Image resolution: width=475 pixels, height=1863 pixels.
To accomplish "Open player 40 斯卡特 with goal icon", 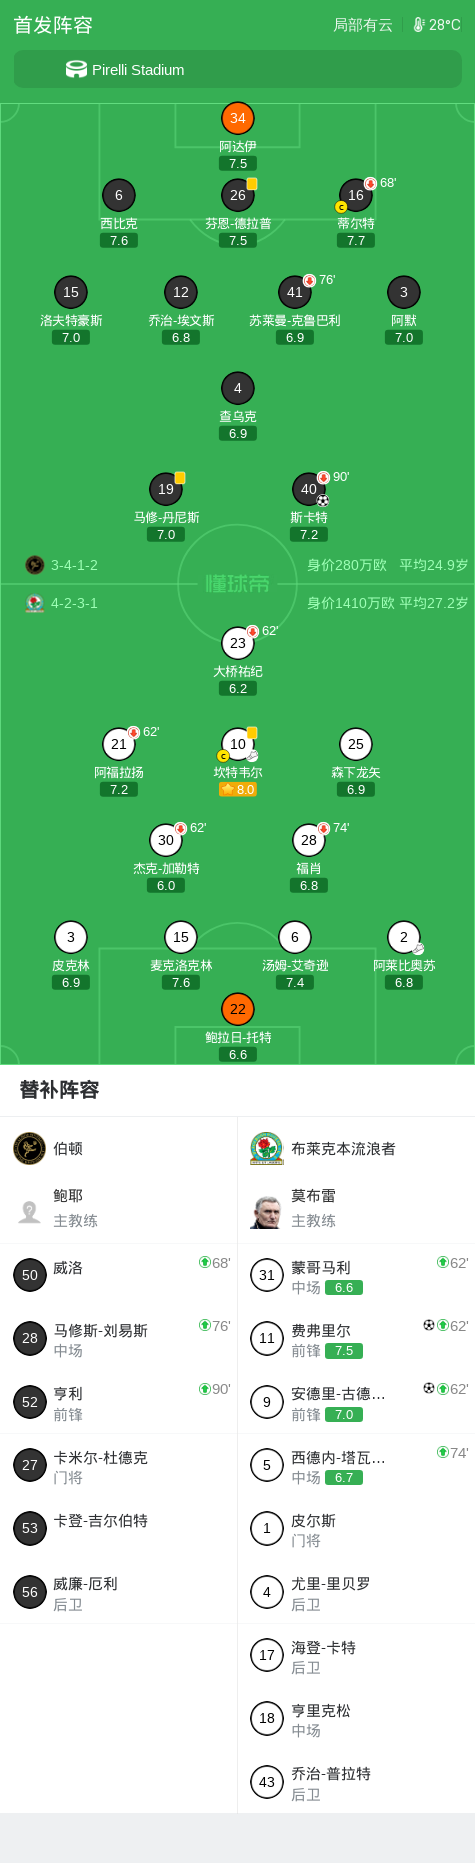I will (x=309, y=489).
